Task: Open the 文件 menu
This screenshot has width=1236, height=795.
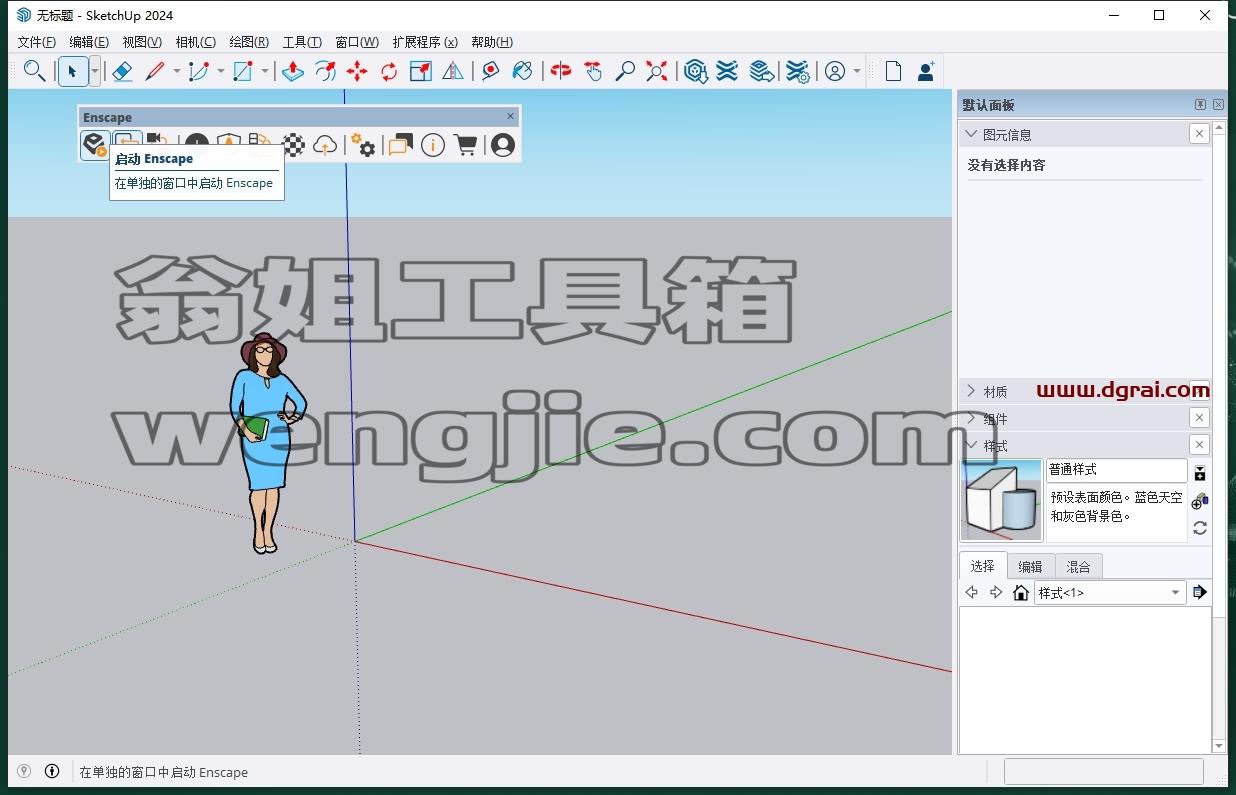Action: (37, 42)
